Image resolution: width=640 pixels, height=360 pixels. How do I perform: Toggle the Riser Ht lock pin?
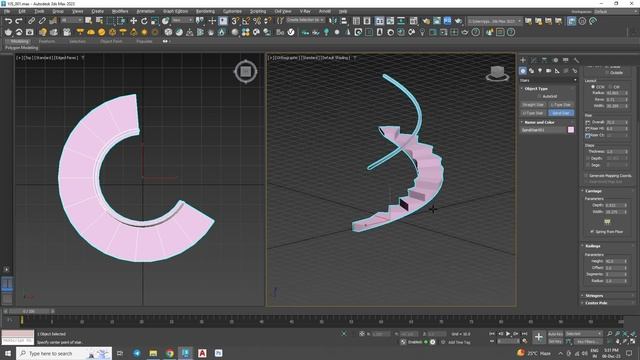click(x=587, y=129)
